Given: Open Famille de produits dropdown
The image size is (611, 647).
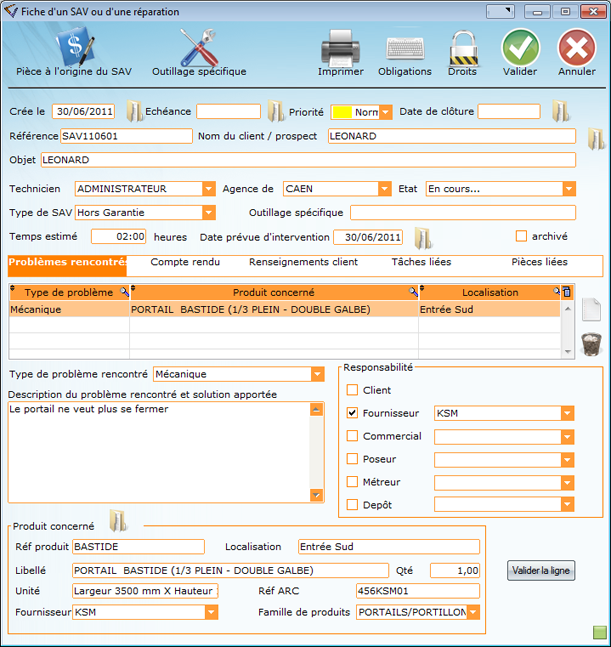Looking at the screenshot, I should (473, 612).
